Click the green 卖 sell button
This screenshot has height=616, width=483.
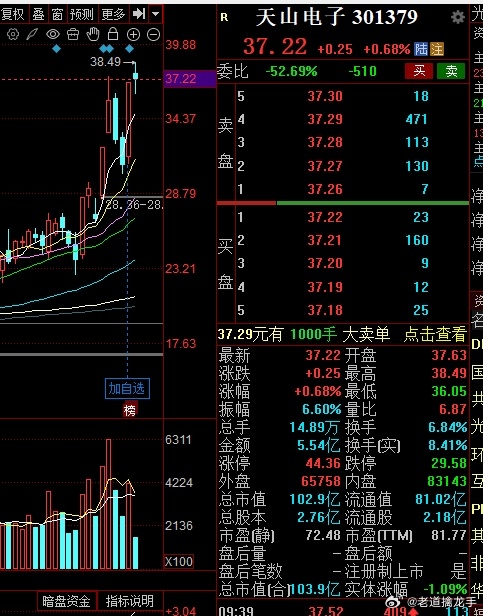452,71
